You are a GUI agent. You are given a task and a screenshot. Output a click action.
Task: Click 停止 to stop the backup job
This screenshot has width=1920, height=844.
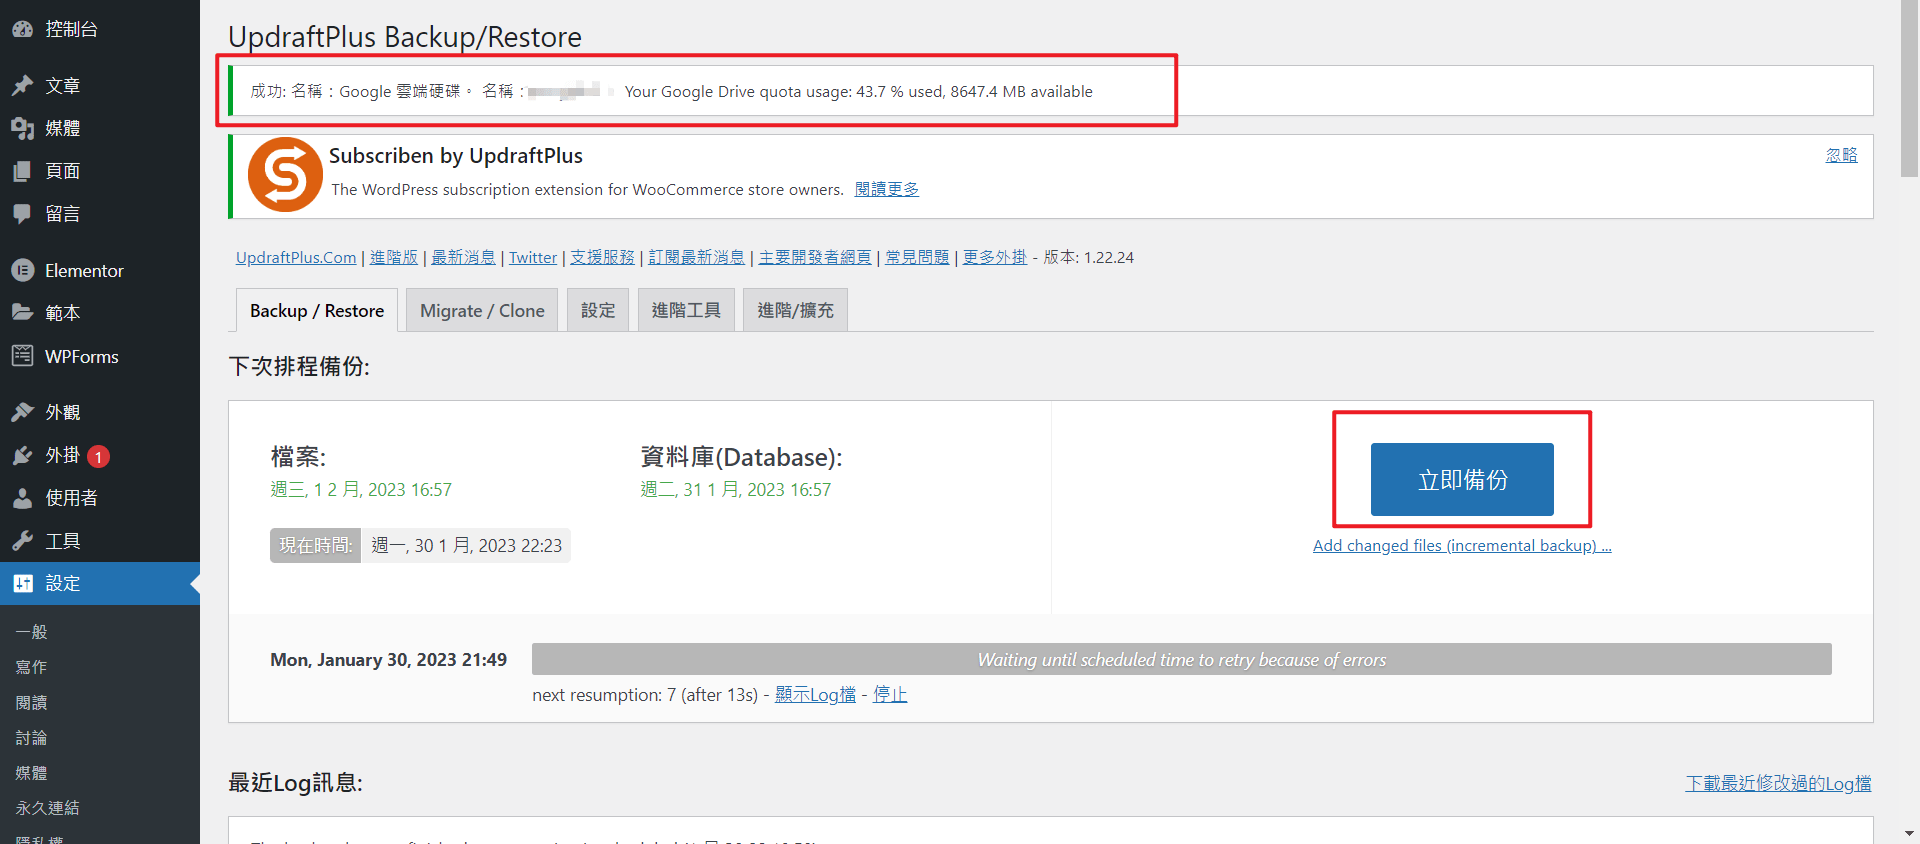point(890,695)
